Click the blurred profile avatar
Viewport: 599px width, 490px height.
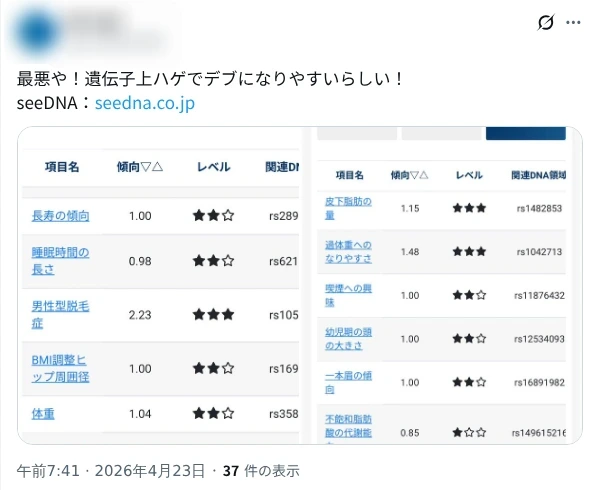click(37, 31)
